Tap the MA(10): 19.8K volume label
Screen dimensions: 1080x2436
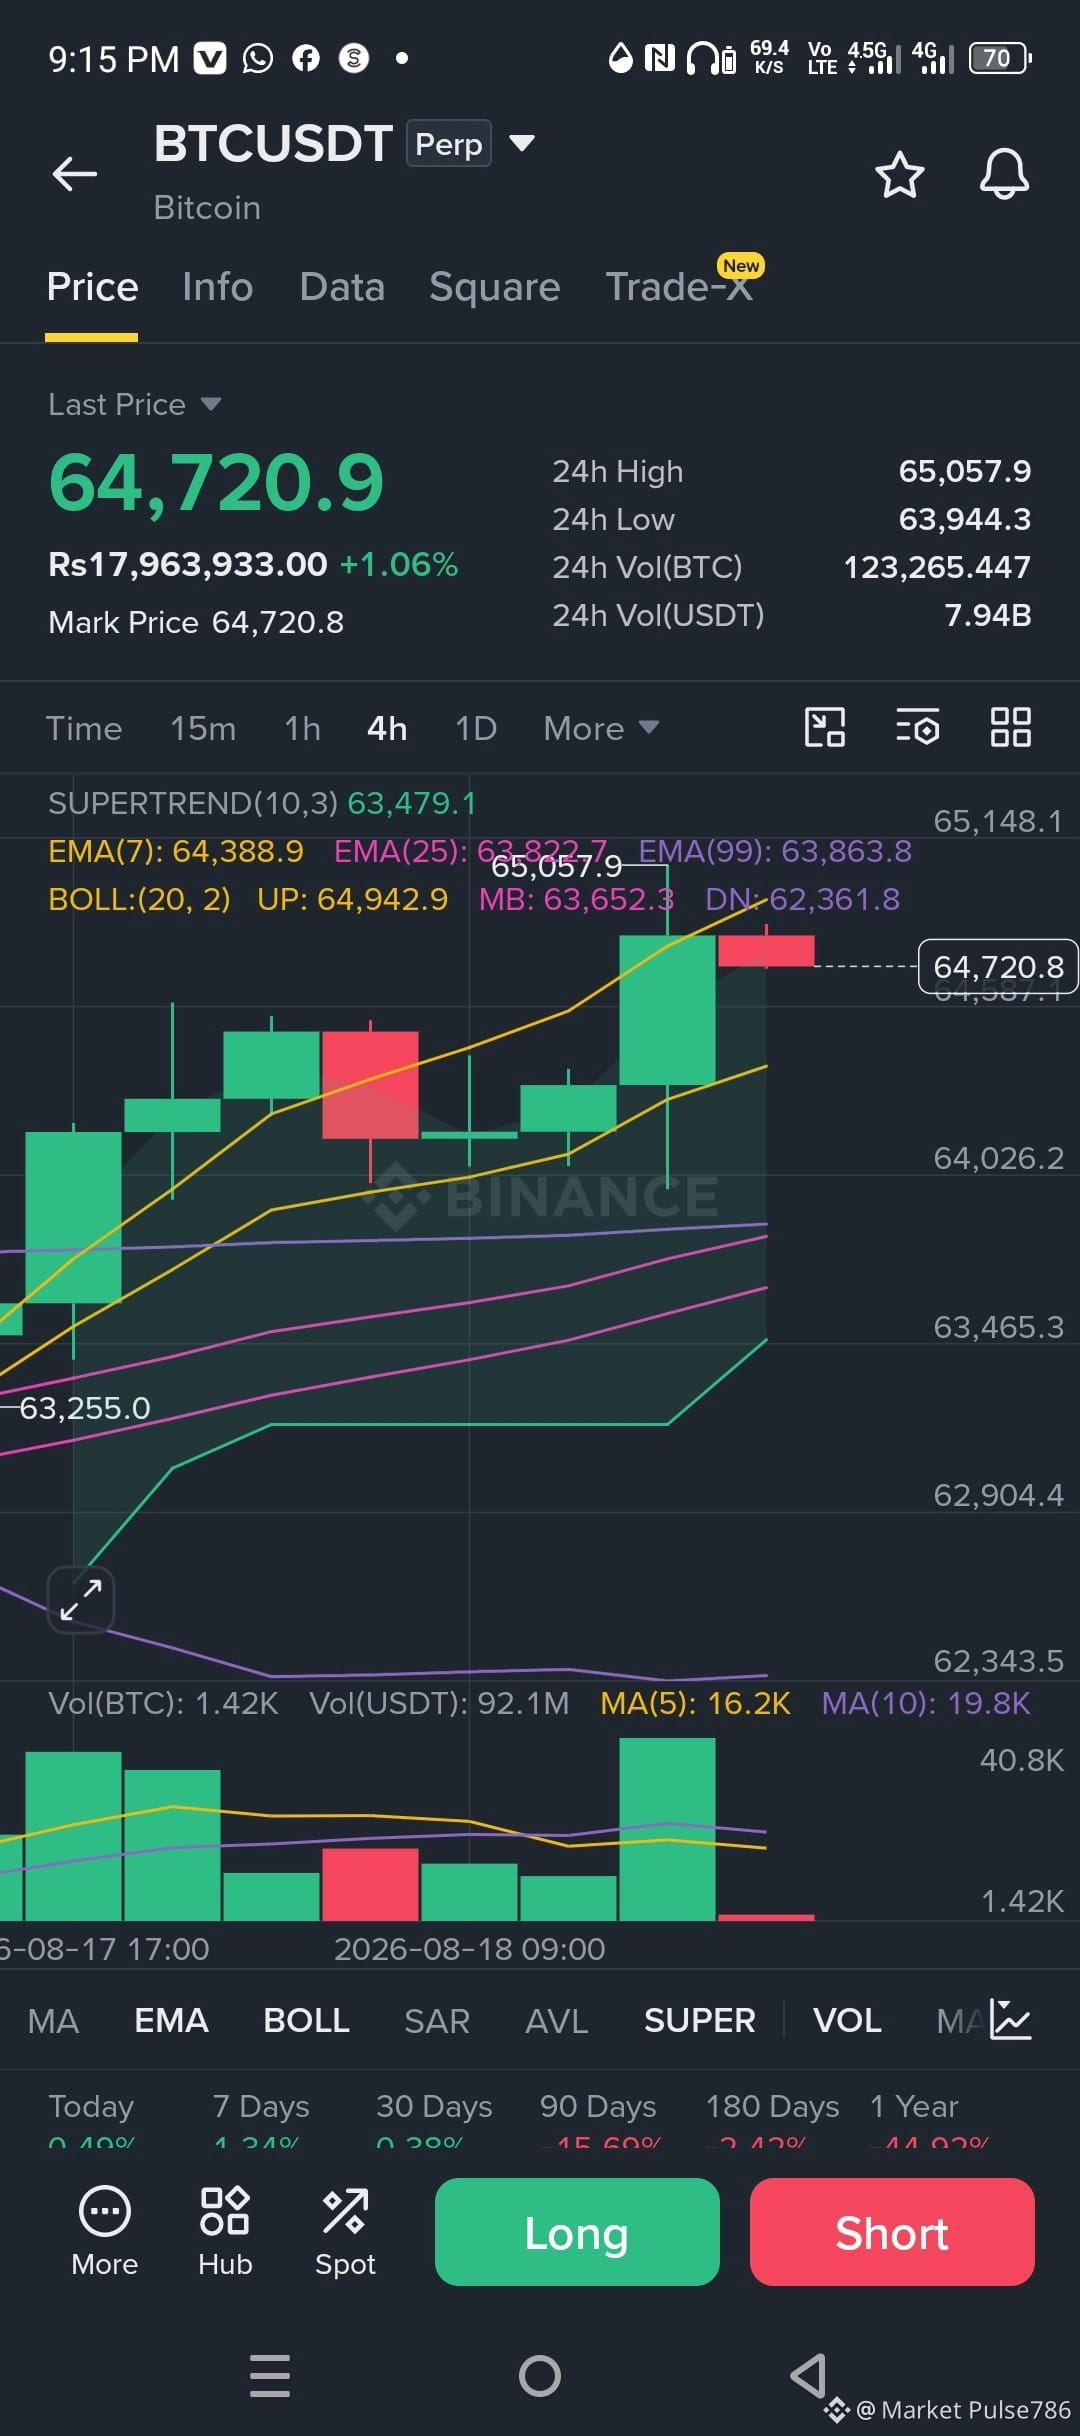(x=925, y=1703)
